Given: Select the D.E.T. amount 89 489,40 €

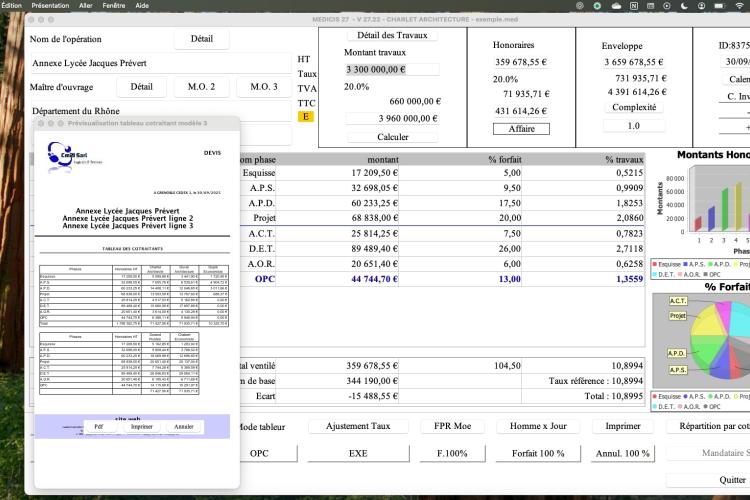Looking at the screenshot, I should coord(375,249).
